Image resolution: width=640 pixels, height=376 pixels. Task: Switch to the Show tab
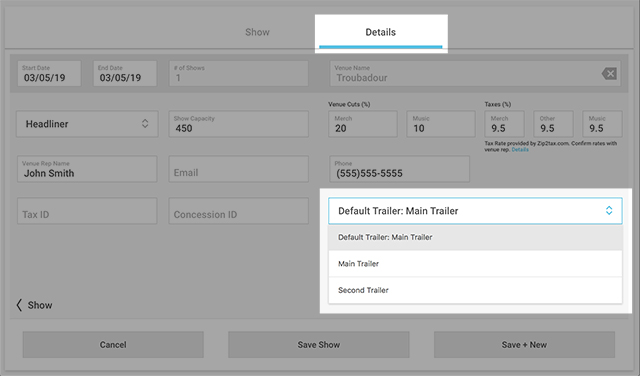coord(257,32)
